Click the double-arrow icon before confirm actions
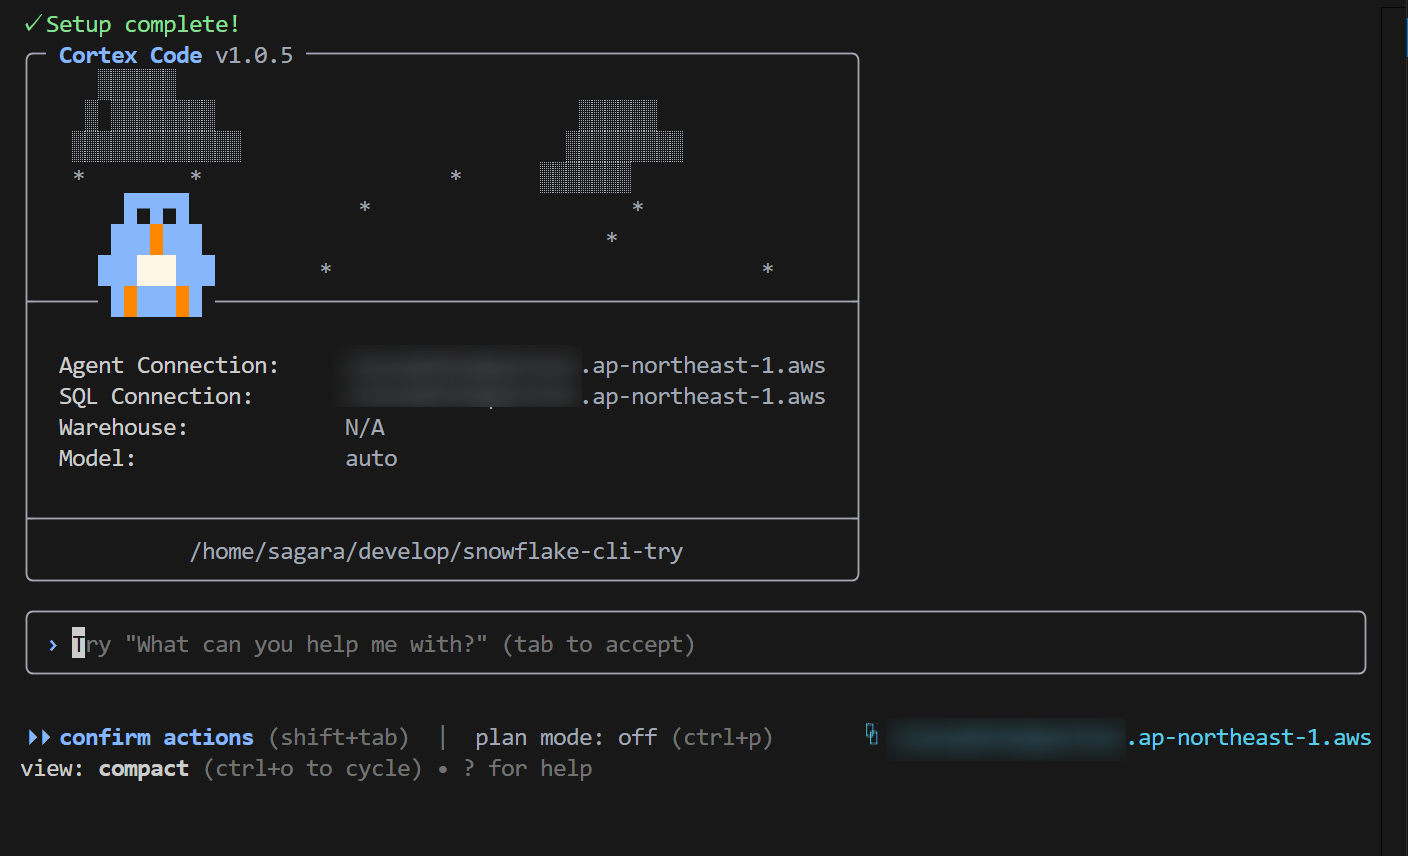Image resolution: width=1408 pixels, height=856 pixels. [x=39, y=738]
